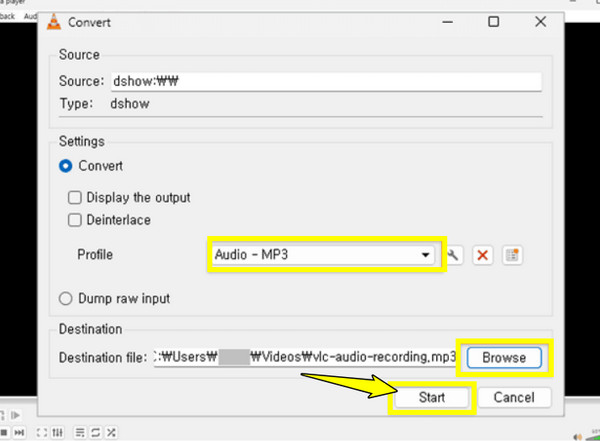The image size is (600, 441).
Task: Click frame-by-frame button in VLC player
Action: 15,415
